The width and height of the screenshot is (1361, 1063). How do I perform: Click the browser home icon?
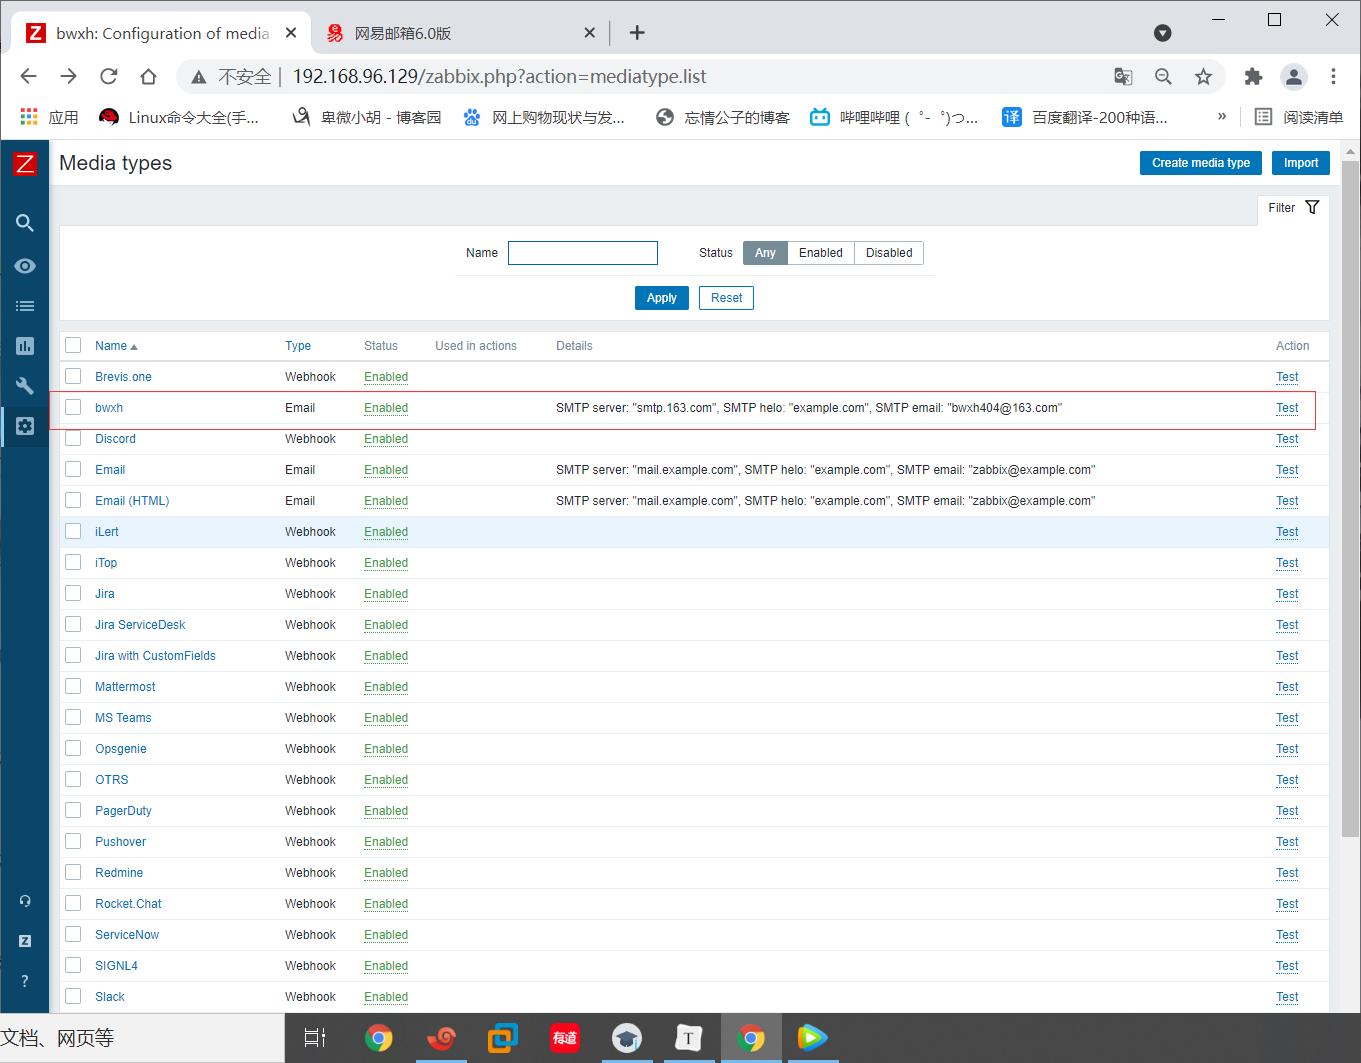point(148,76)
